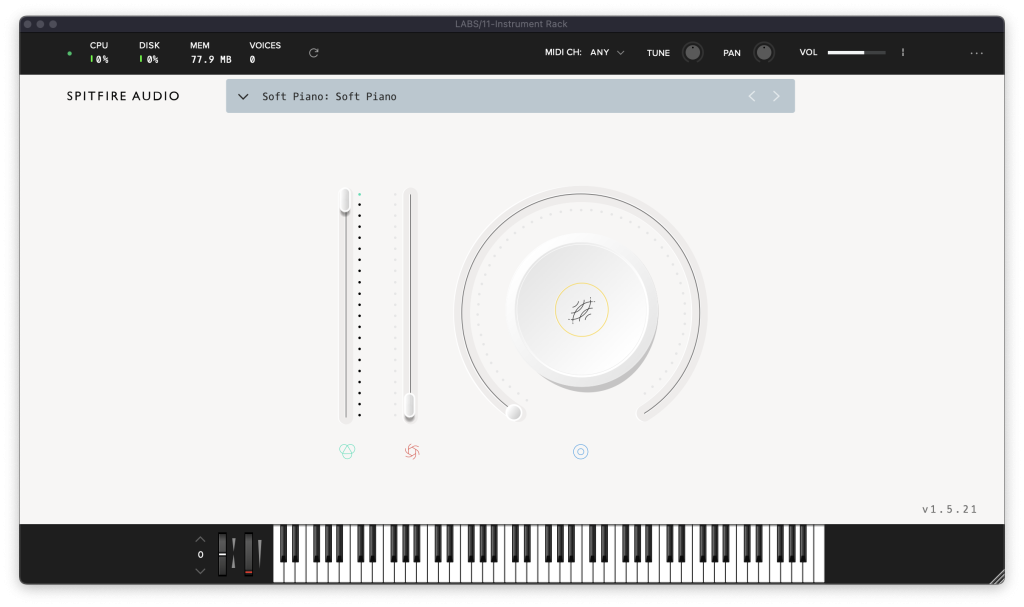Click the Soft Piano logo in knob center

tap(582, 310)
